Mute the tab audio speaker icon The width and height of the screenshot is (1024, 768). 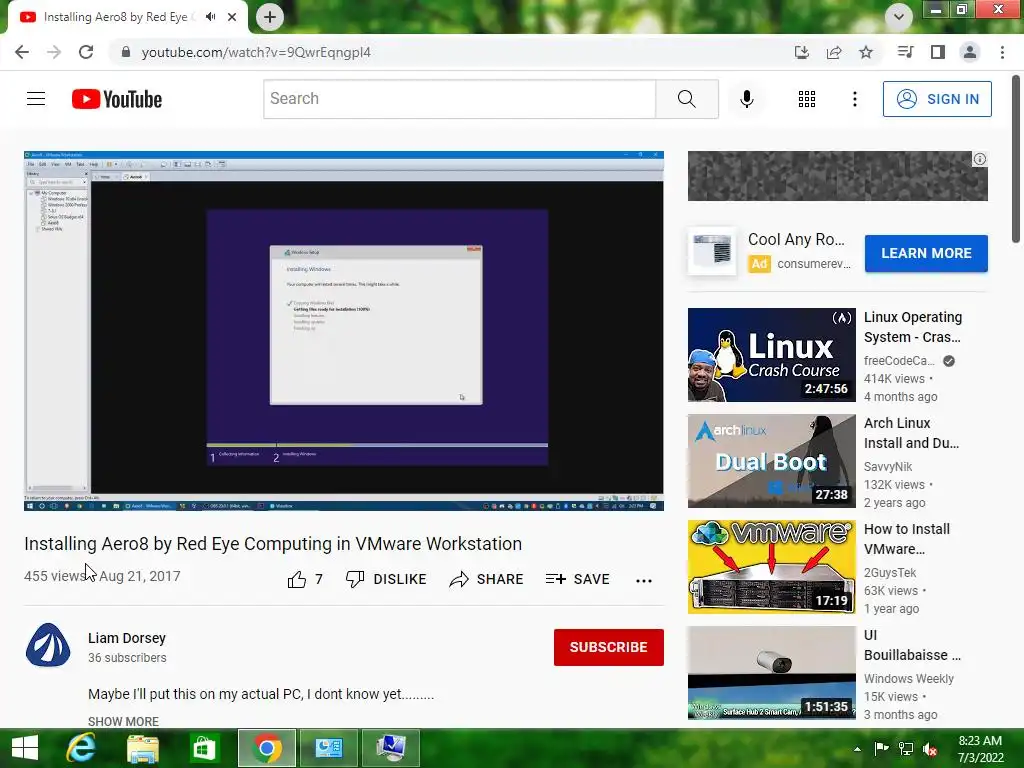pos(210,17)
